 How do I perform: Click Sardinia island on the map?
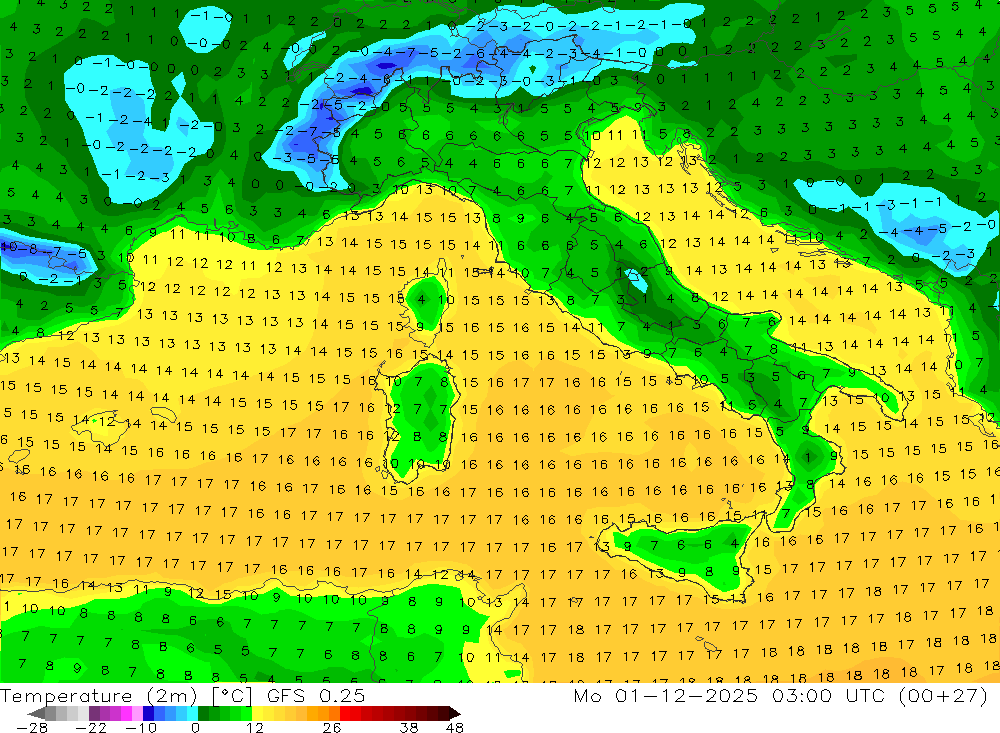[418, 418]
